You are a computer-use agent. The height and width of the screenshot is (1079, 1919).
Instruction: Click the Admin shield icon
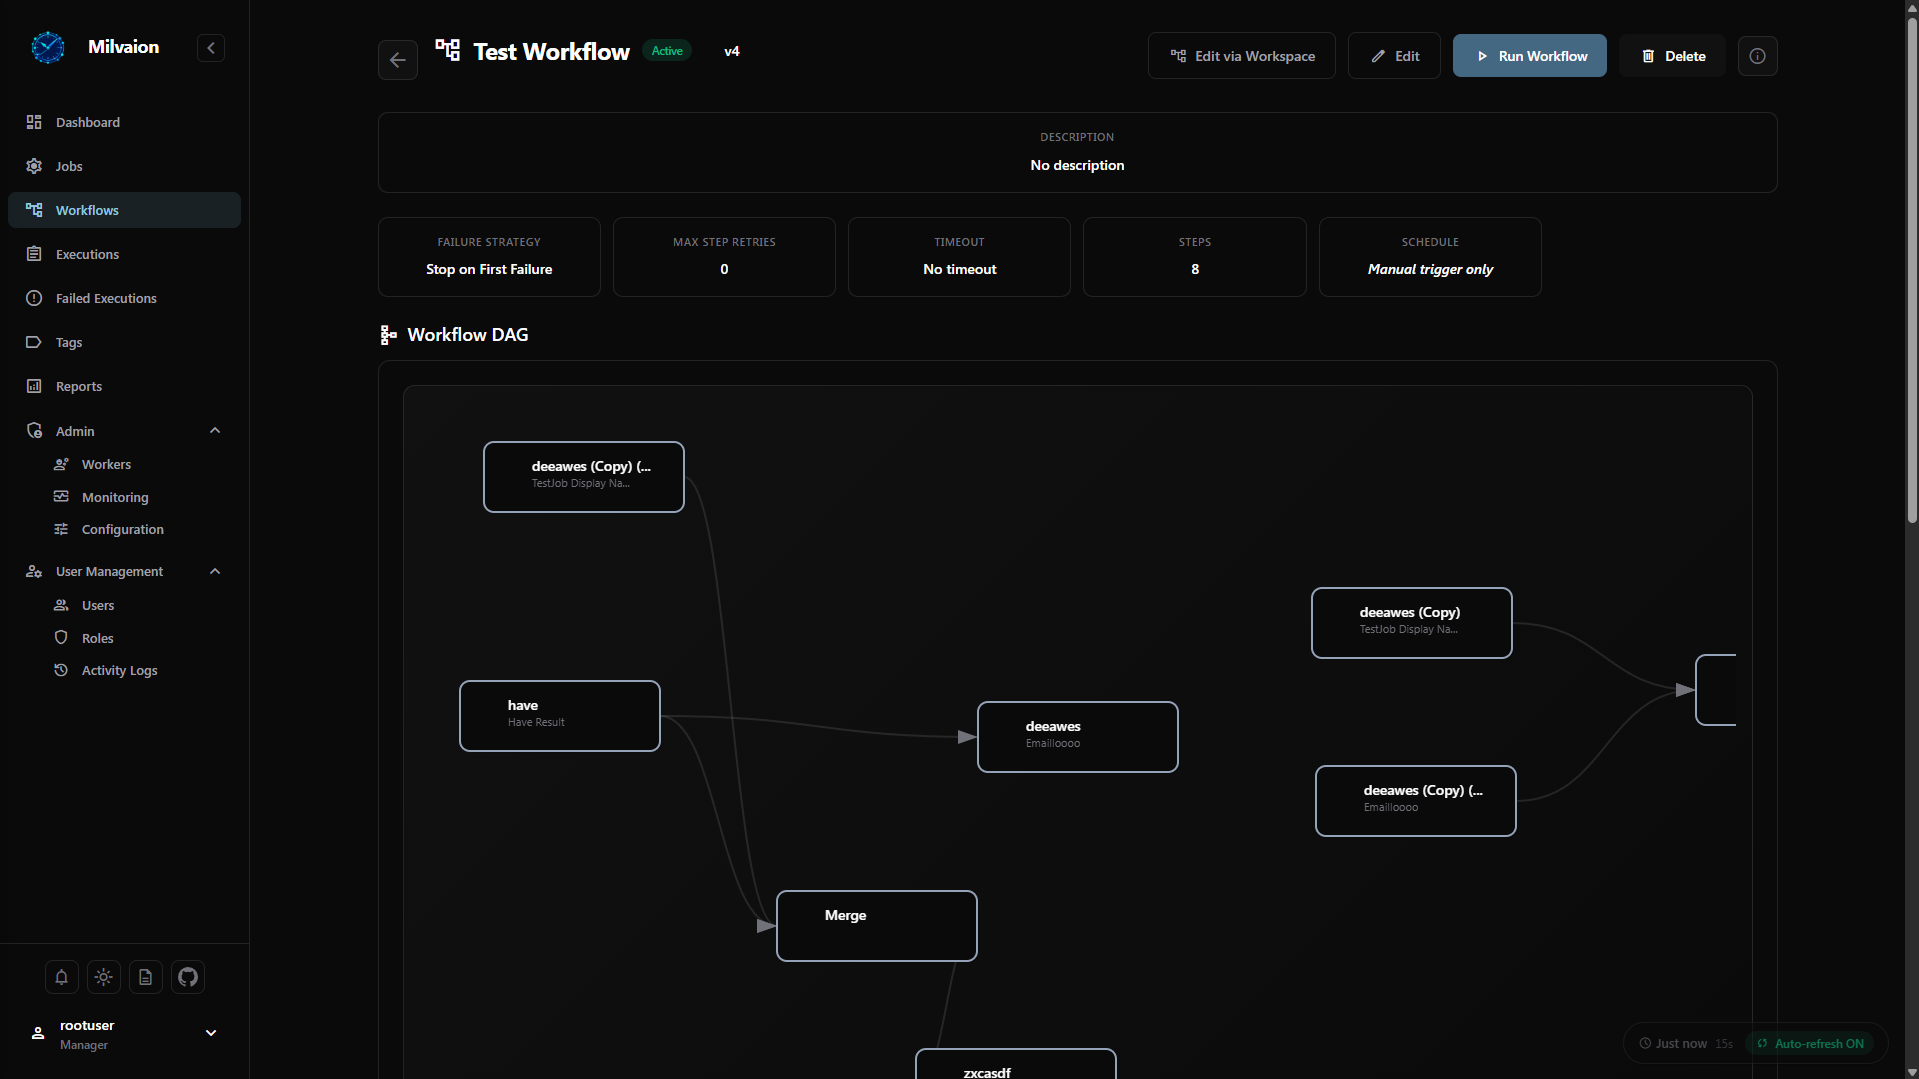click(x=34, y=431)
